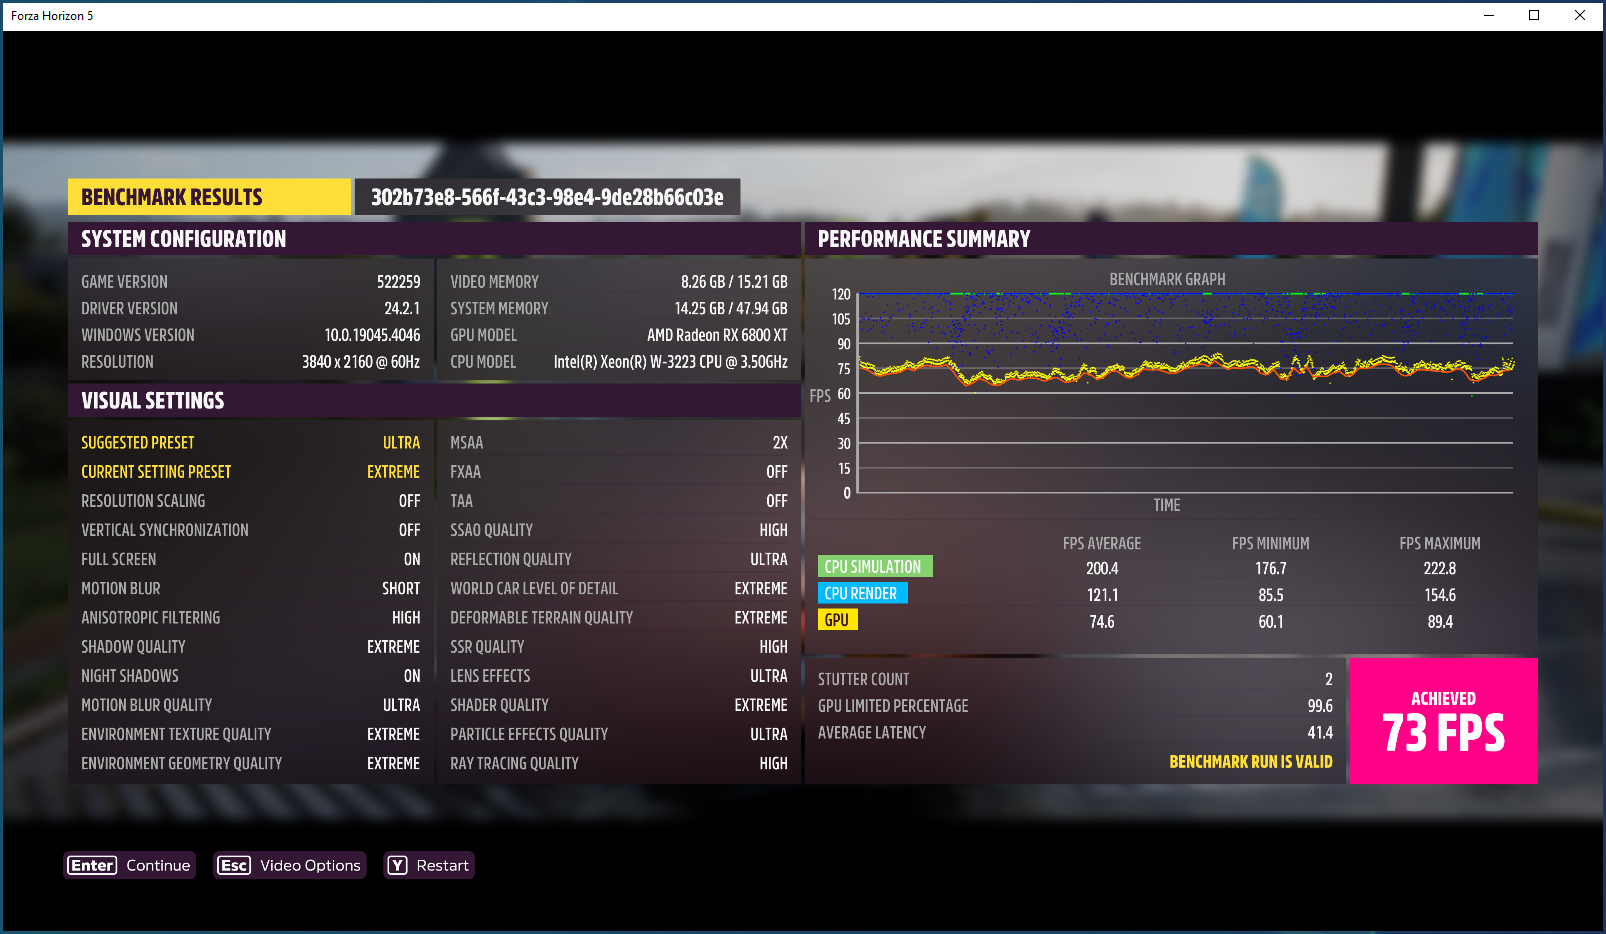Viewport: 1606px width, 934px height.
Task: Click the Driver Version 24.2.1 row
Action: coord(251,309)
